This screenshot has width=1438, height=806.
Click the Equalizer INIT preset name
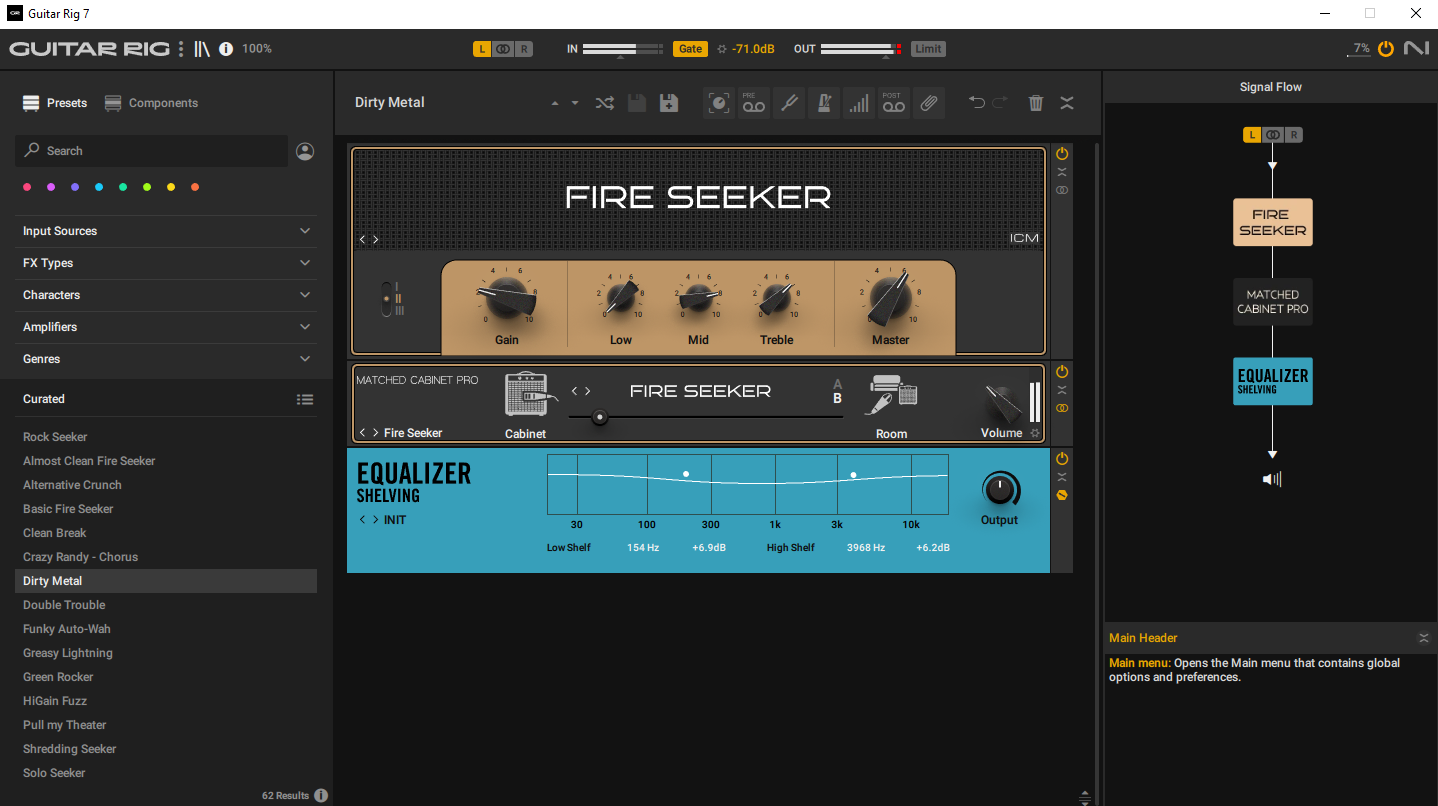395,520
